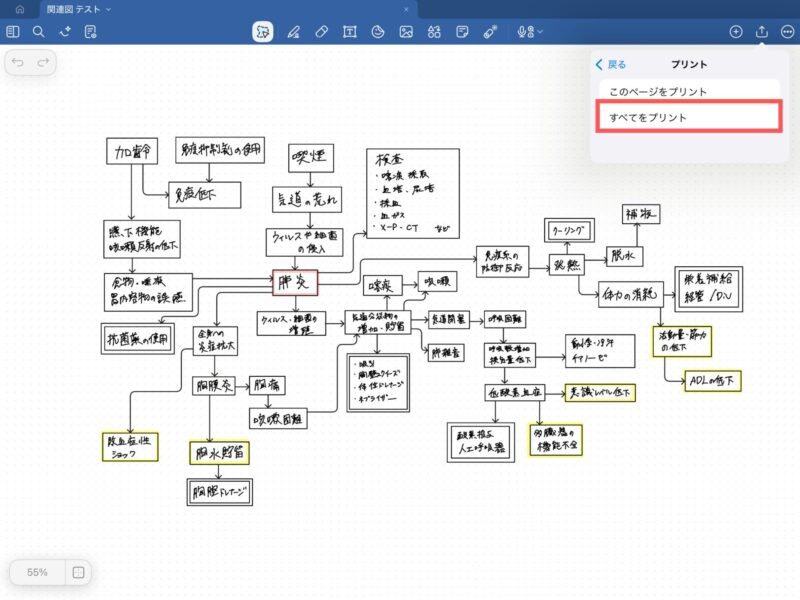800x600 pixels.
Task: Select the lasso selection tool
Action: click(x=263, y=32)
